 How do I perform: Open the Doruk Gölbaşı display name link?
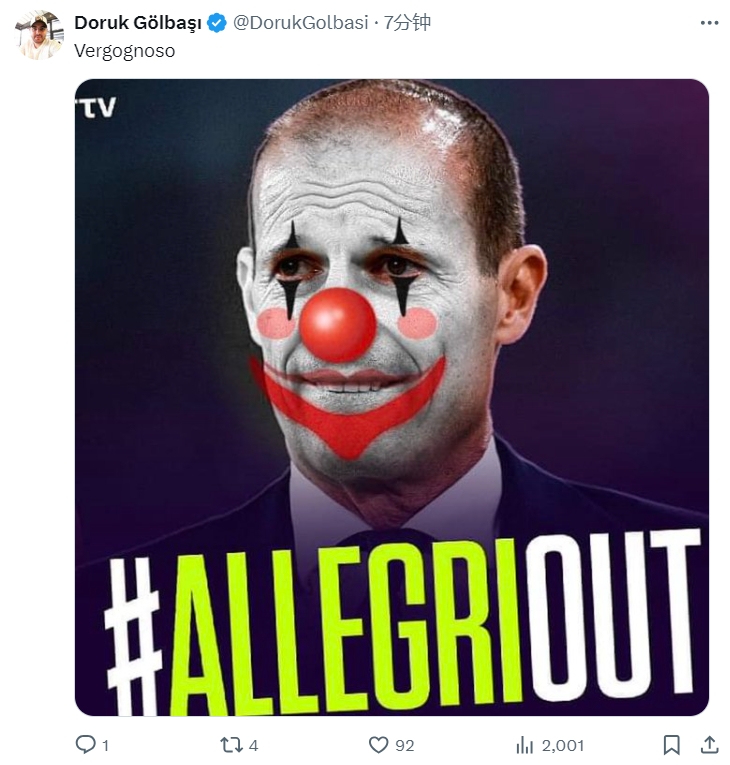[138, 22]
